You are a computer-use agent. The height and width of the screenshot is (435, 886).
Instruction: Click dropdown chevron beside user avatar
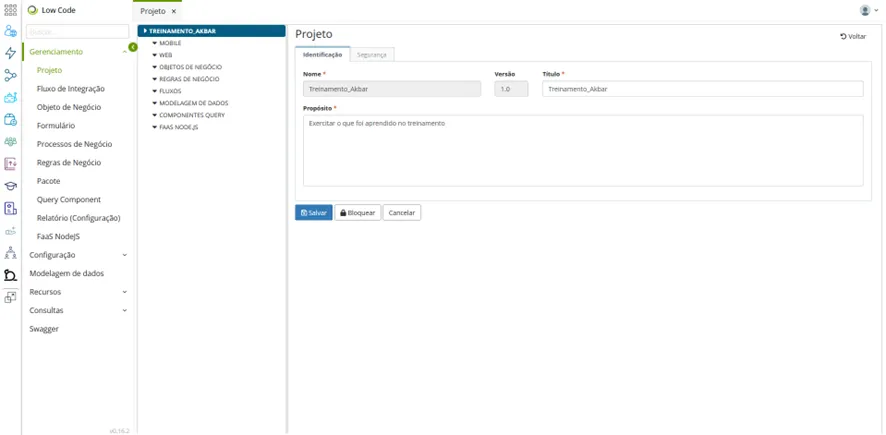click(876, 10)
